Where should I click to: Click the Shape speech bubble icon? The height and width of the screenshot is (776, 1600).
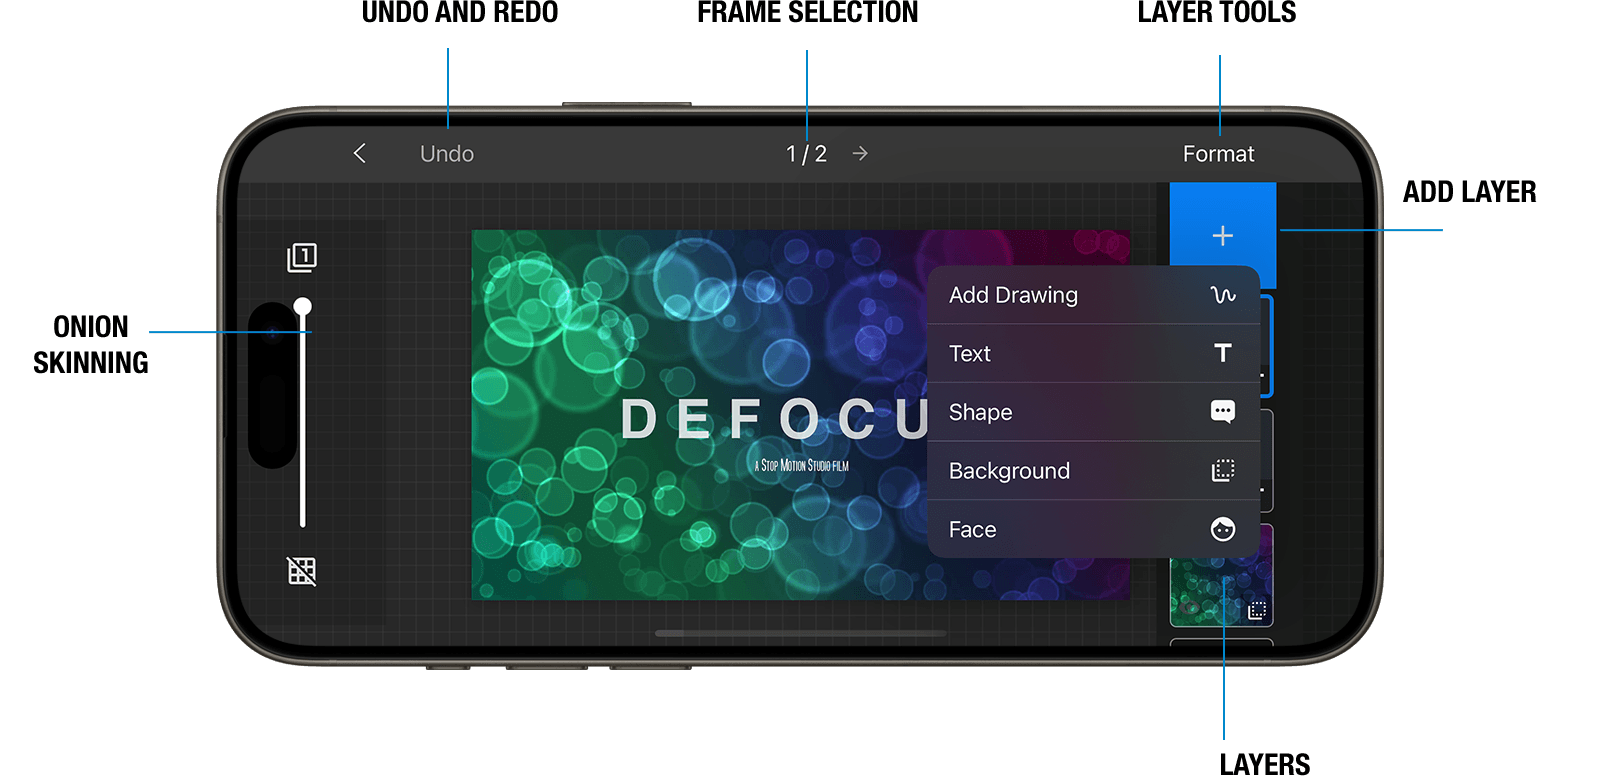pos(1222,412)
